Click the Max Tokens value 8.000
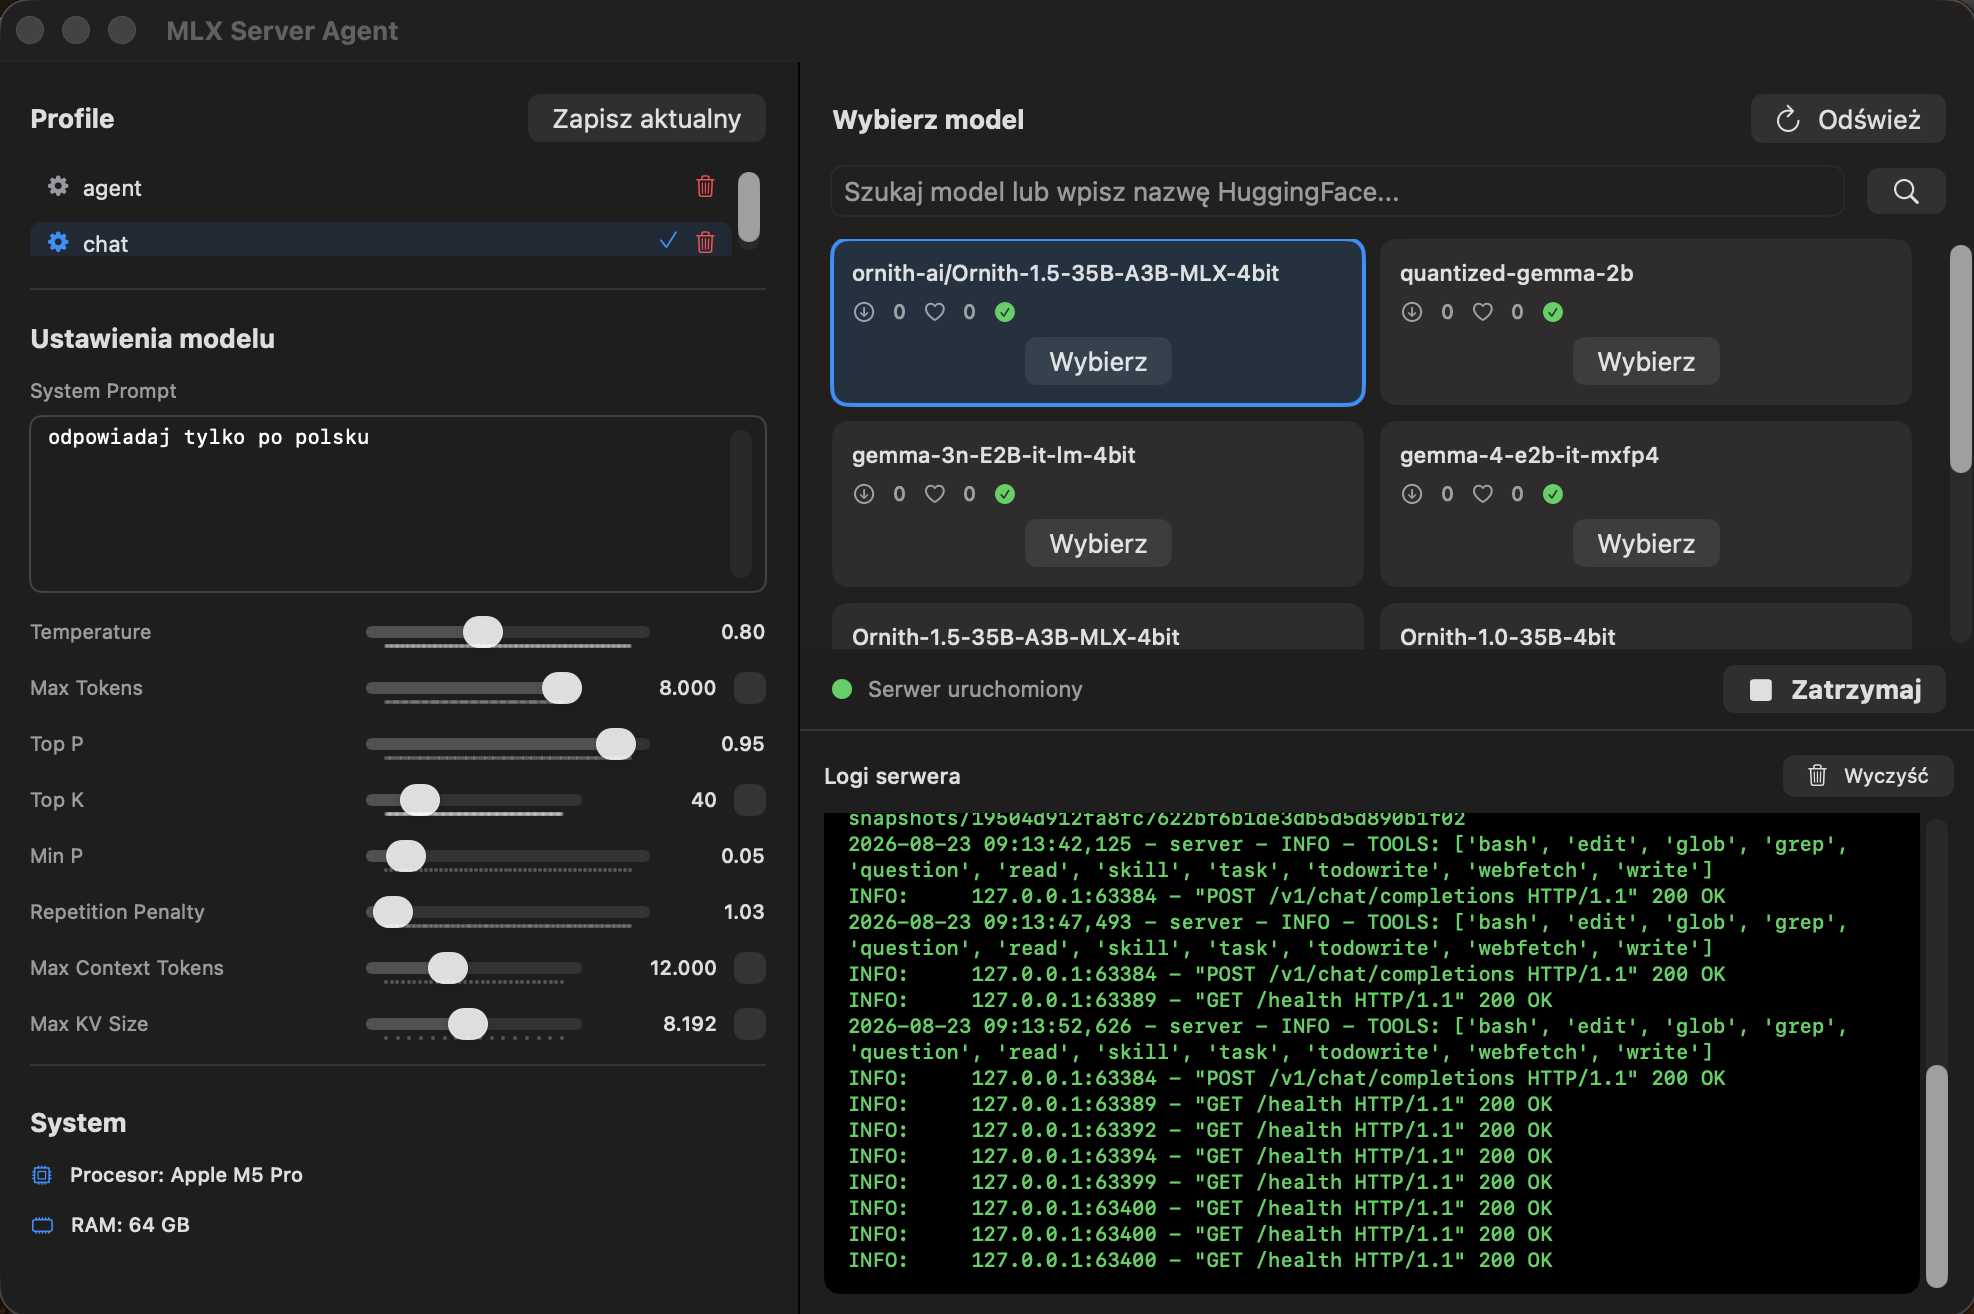Screen dimensions: 1974x1314 (687, 688)
